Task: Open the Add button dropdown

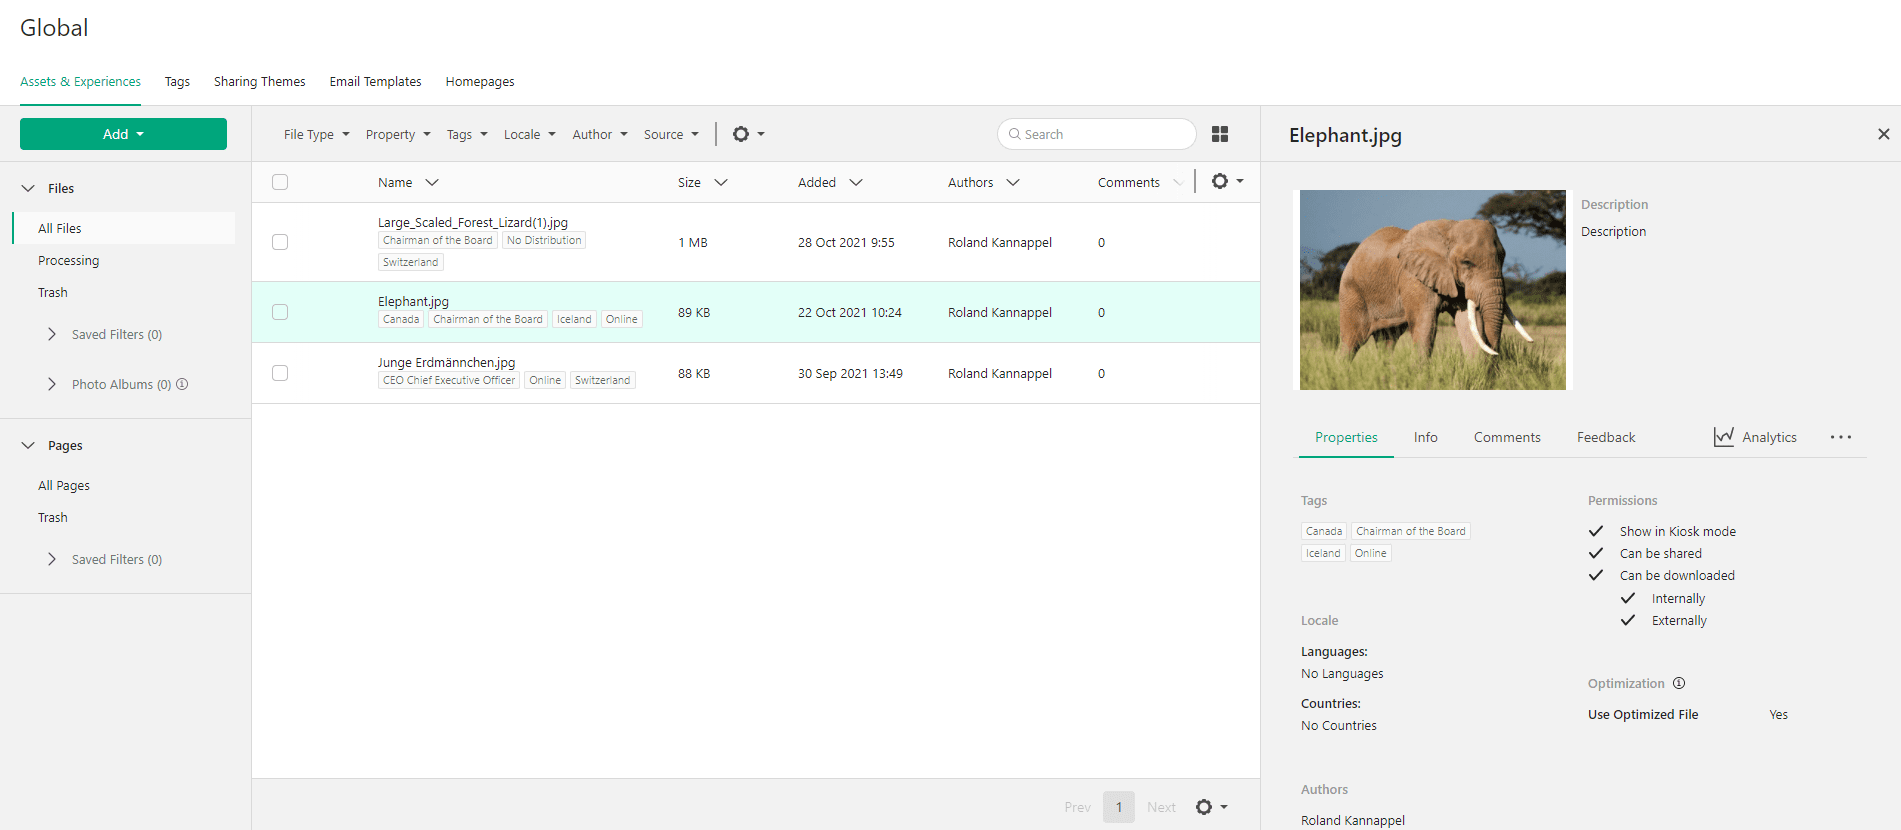Action: 123,134
